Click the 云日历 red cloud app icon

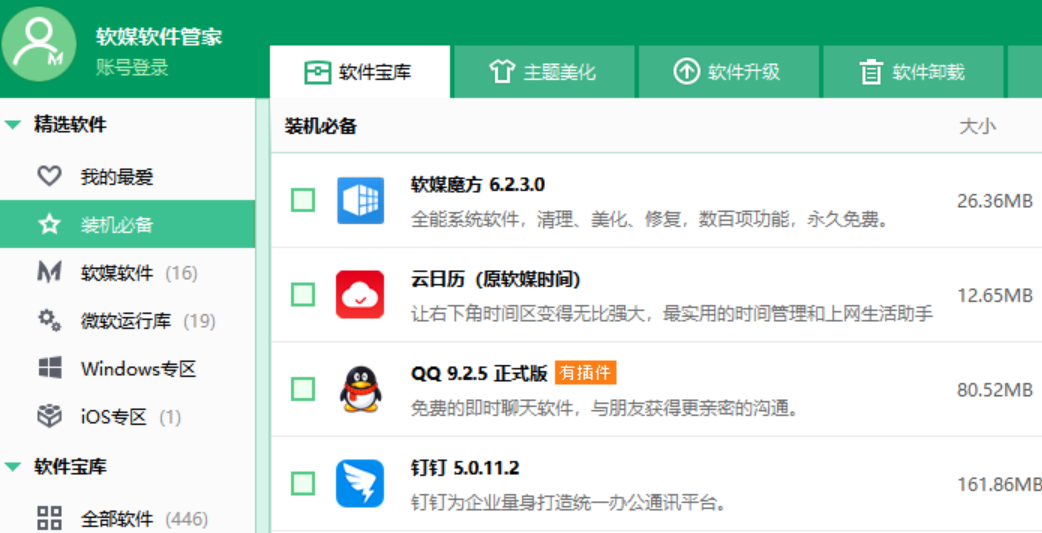click(x=360, y=294)
